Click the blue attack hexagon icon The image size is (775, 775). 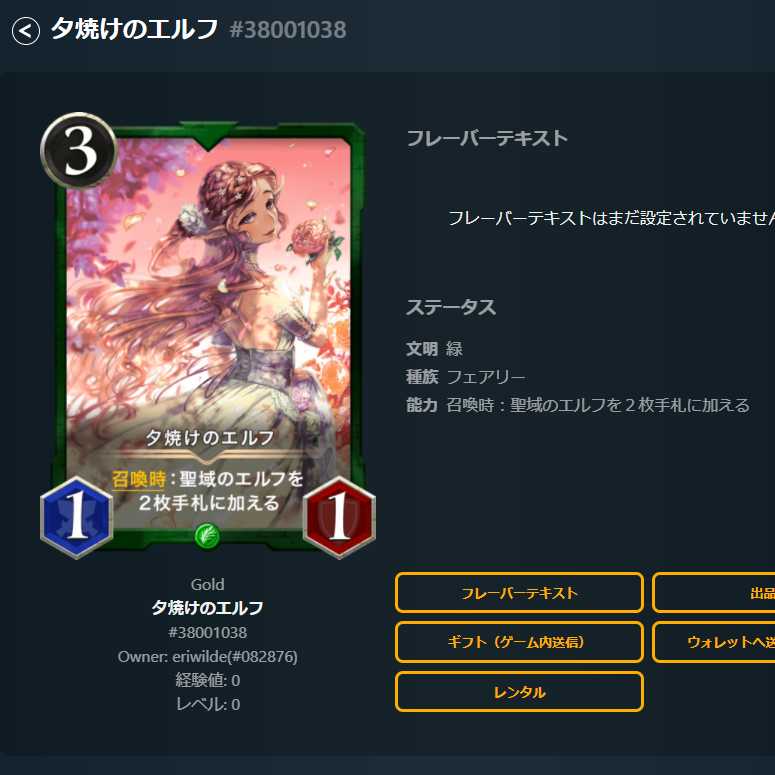[x=77, y=517]
